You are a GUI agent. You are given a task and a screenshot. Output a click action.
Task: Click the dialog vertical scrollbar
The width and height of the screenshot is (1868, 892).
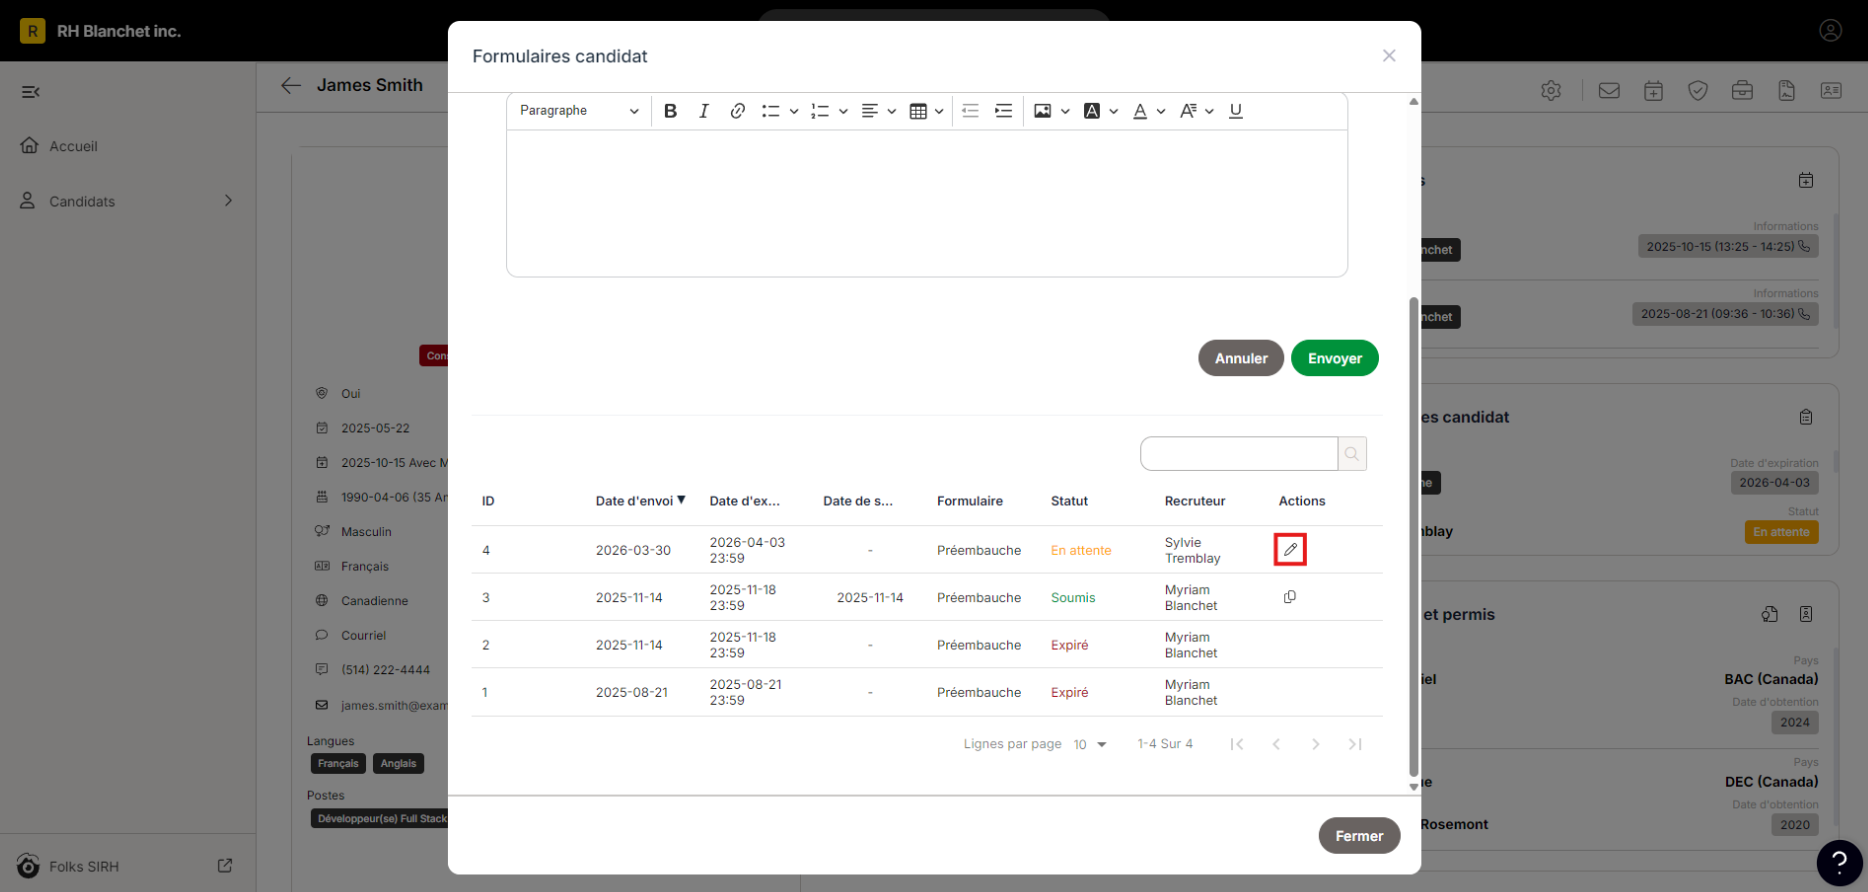tap(1413, 536)
